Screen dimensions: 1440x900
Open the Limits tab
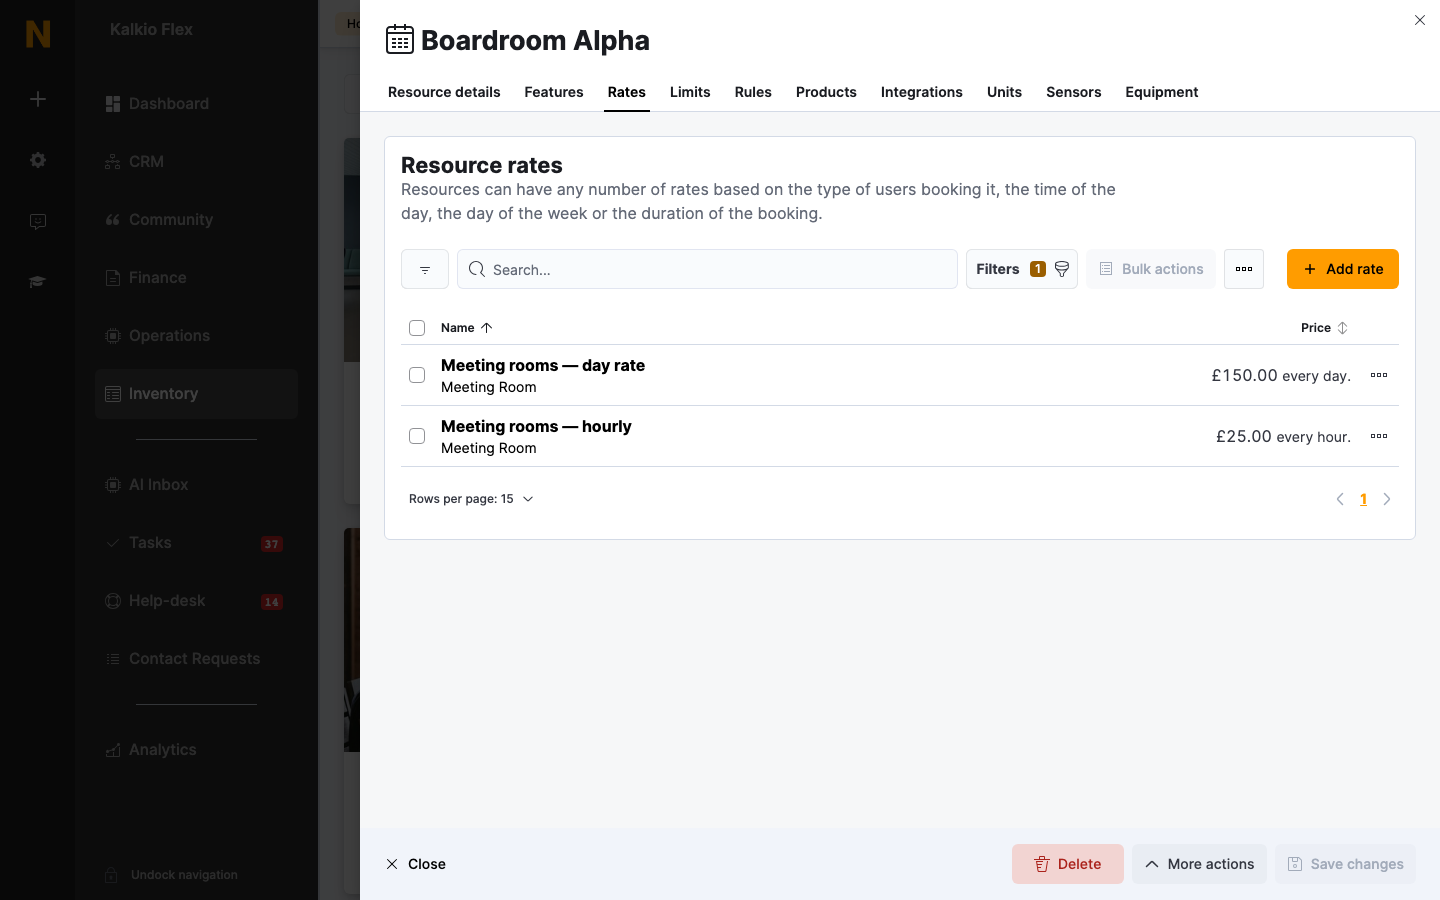(x=690, y=92)
